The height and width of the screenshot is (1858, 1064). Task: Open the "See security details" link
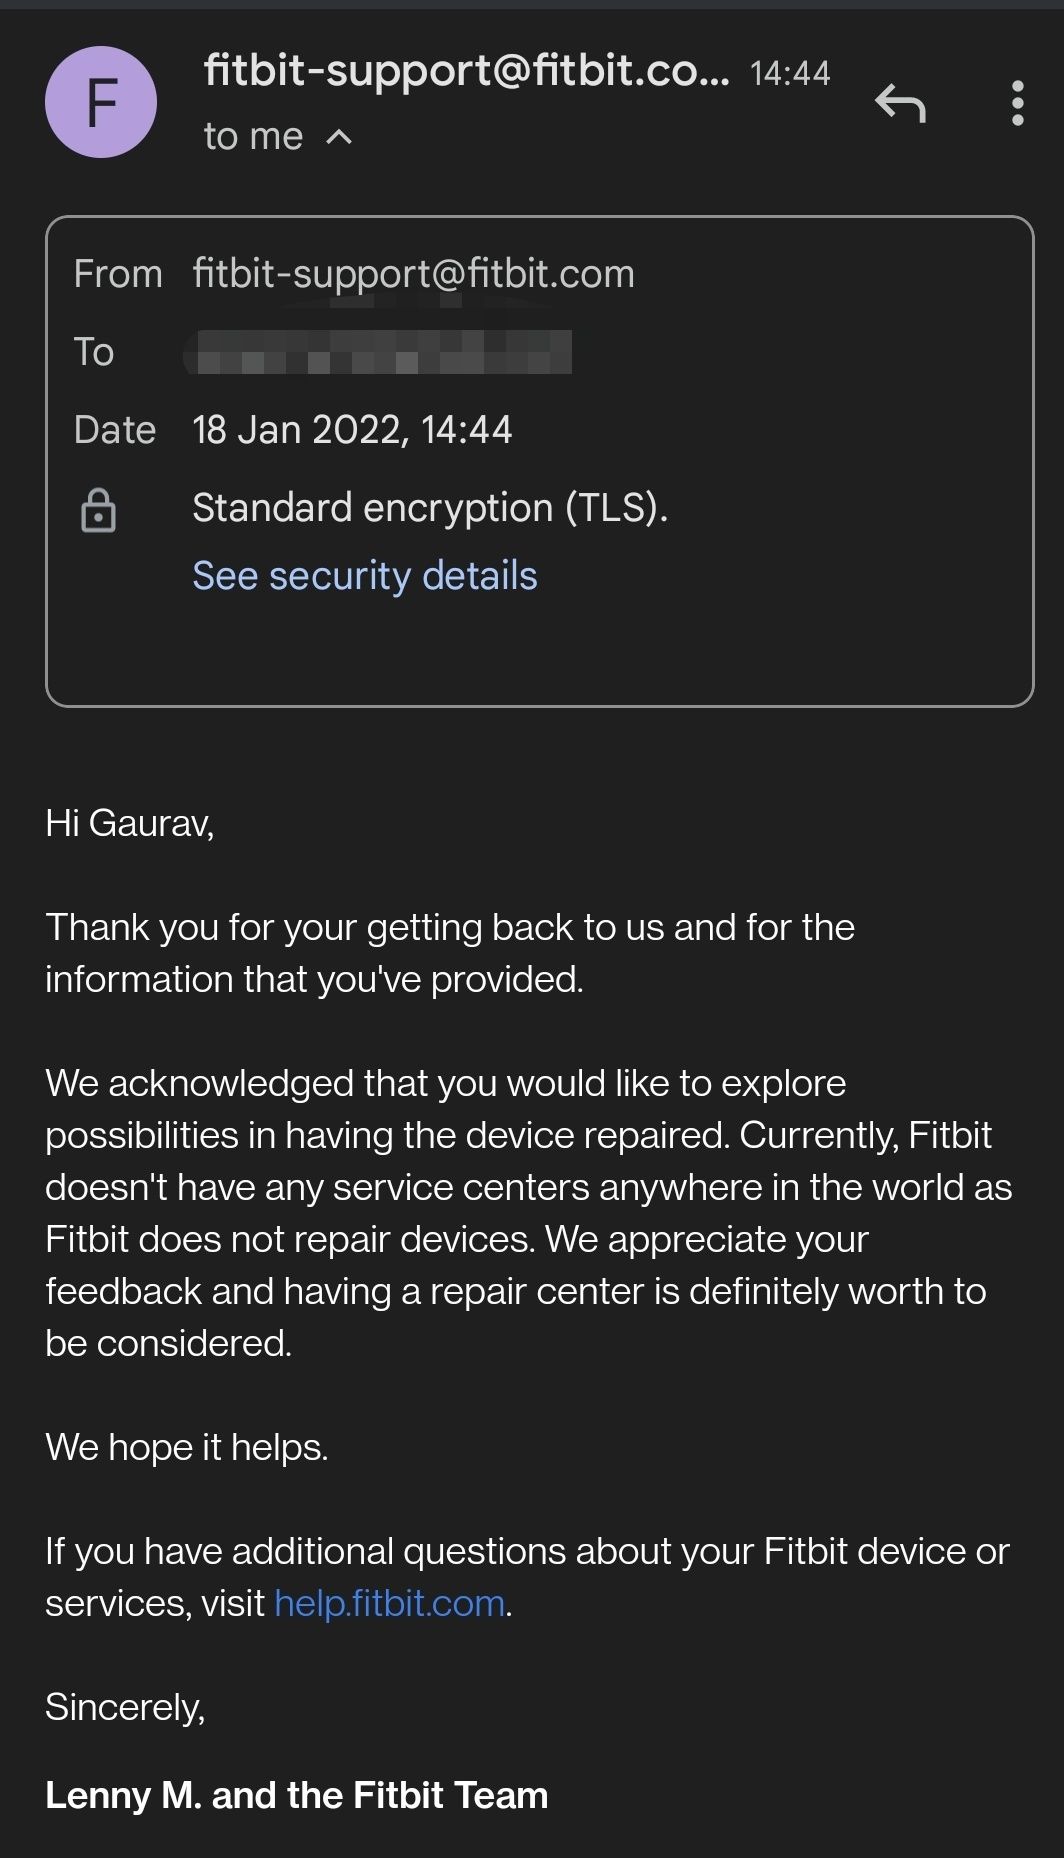(364, 576)
